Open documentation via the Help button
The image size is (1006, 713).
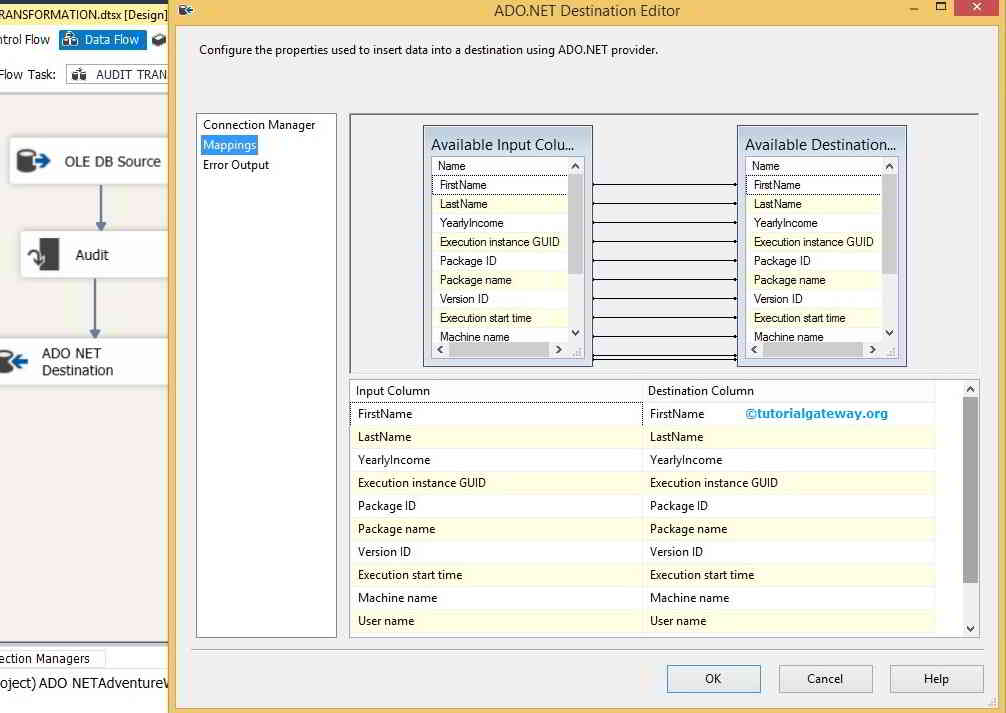(936, 678)
